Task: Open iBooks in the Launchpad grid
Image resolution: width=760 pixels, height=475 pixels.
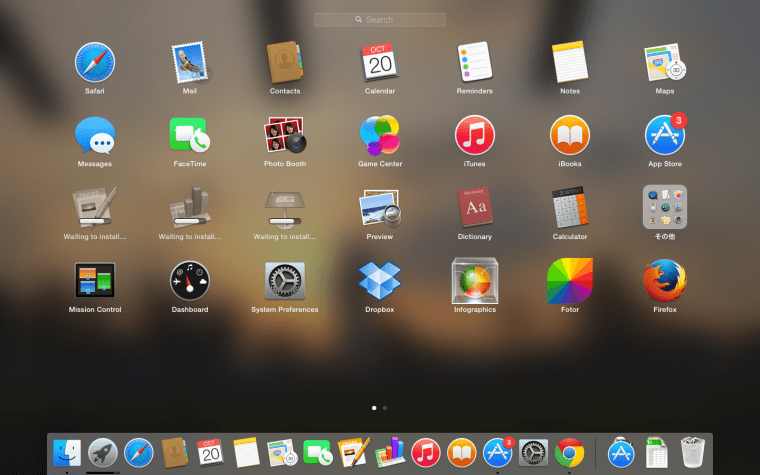Action: [x=570, y=135]
